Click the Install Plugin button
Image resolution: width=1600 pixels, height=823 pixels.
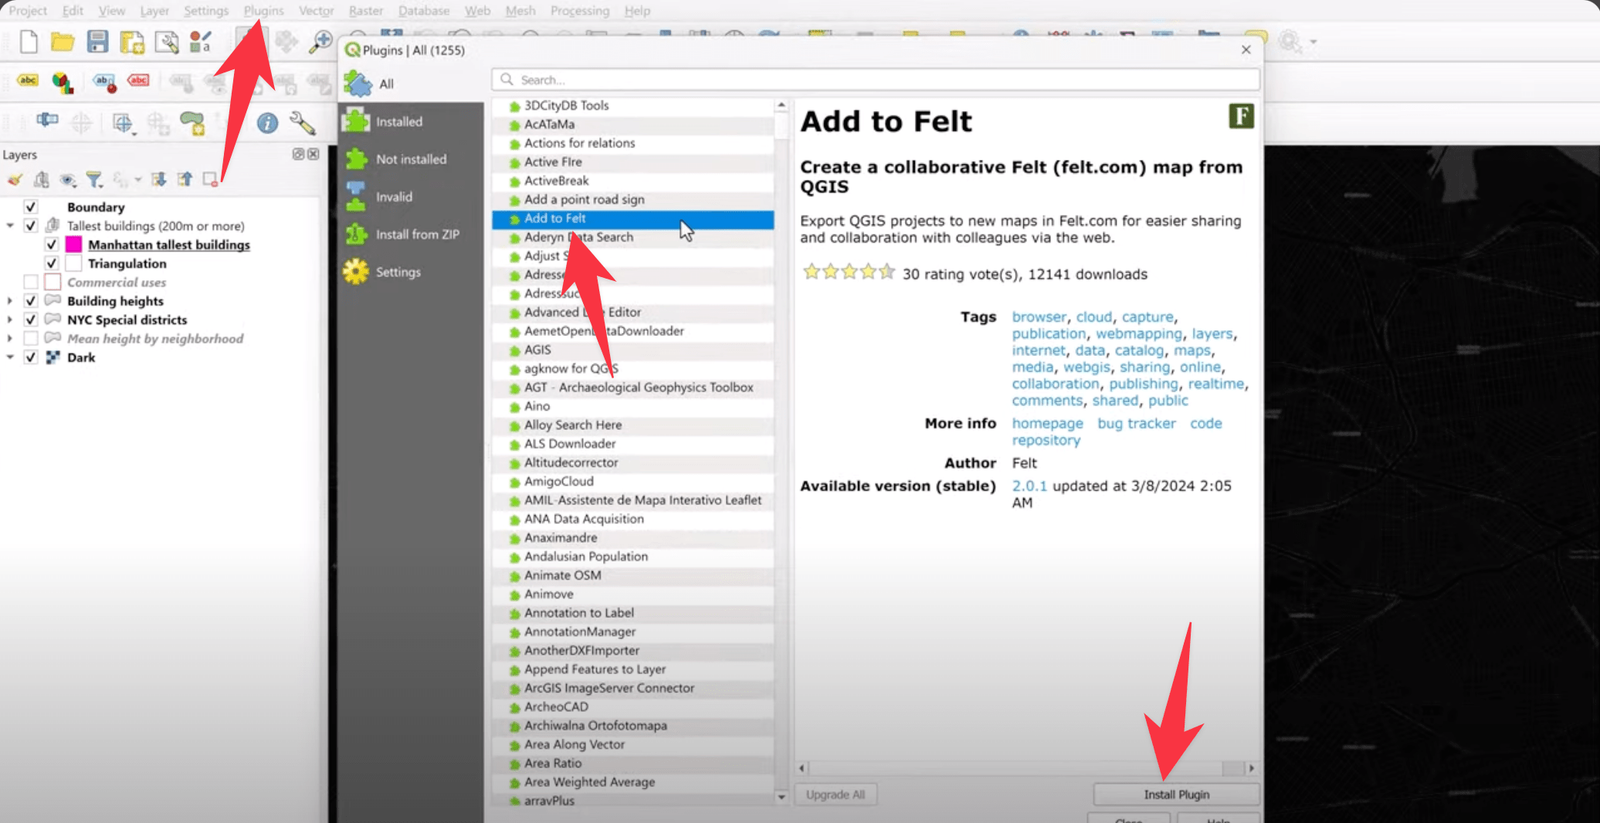point(1176,794)
